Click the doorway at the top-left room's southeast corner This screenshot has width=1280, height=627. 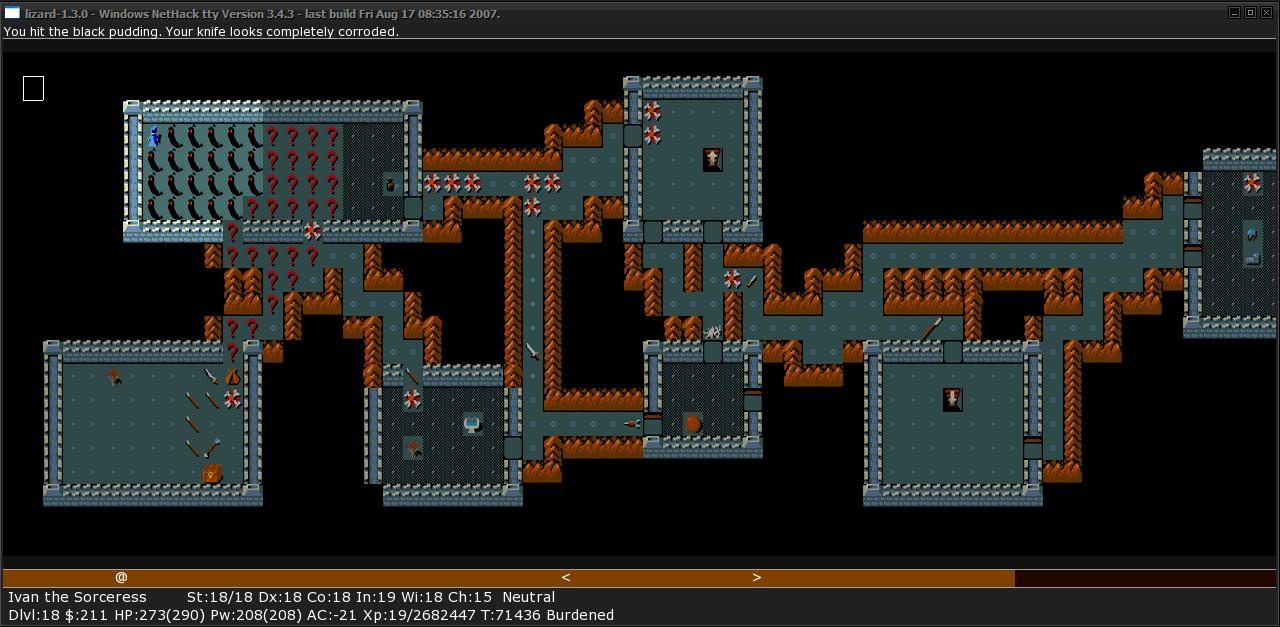(413, 208)
